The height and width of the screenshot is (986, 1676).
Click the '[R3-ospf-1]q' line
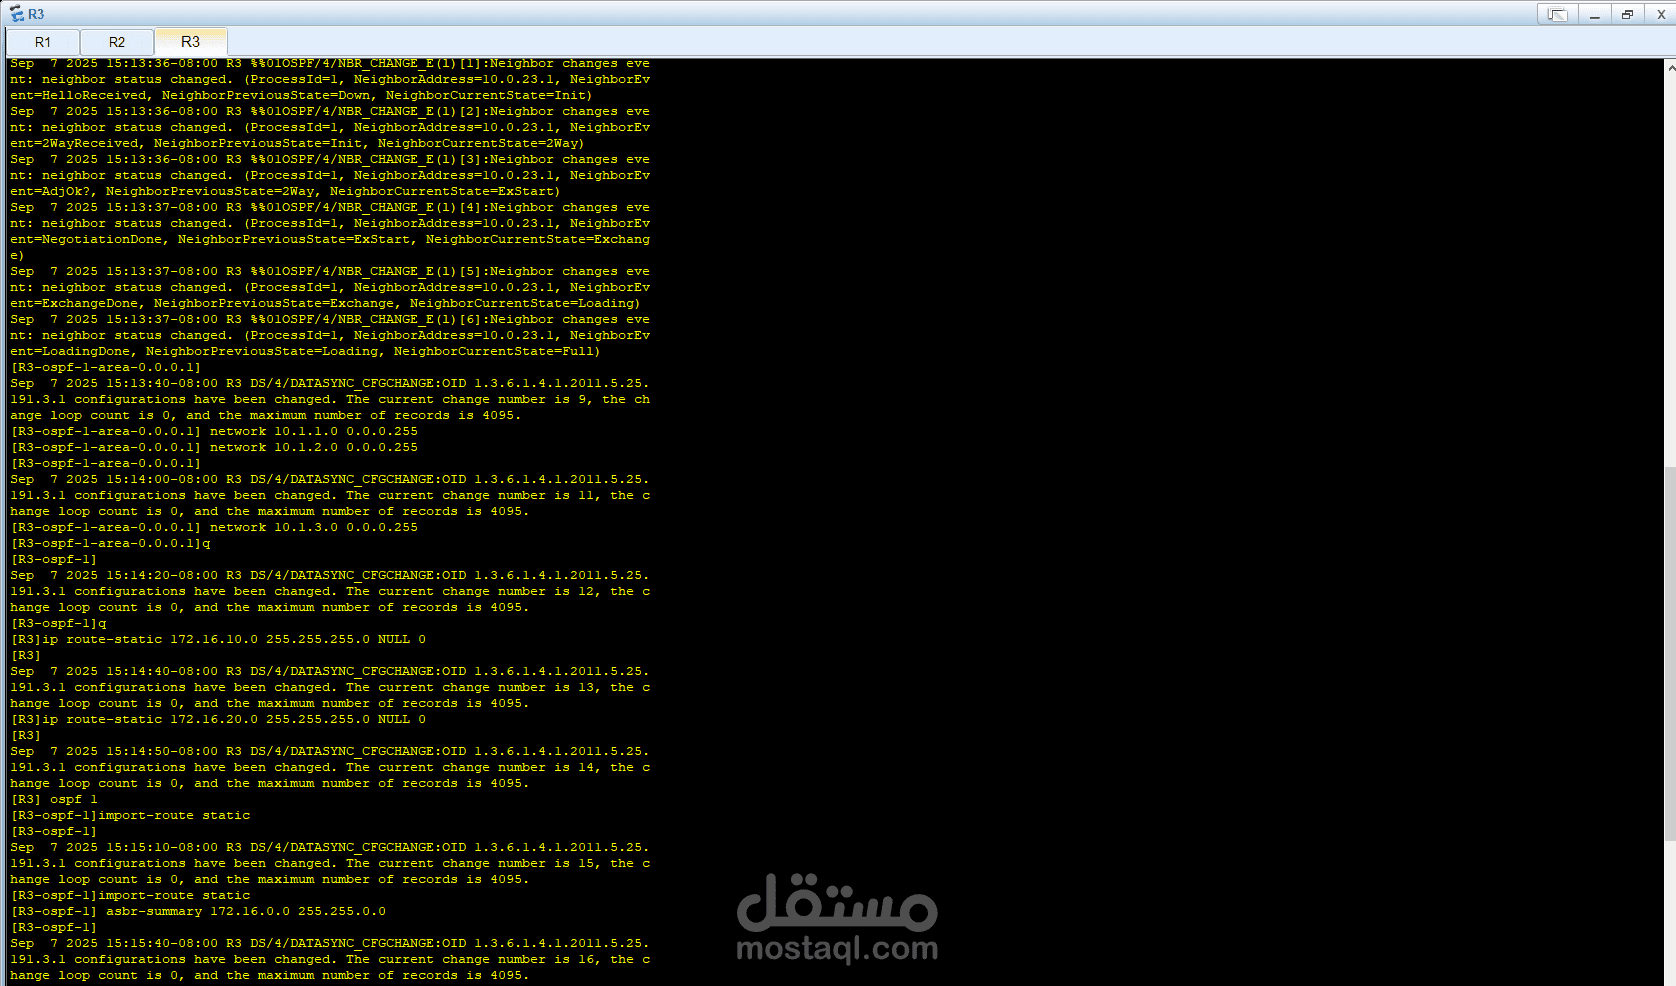59,624
